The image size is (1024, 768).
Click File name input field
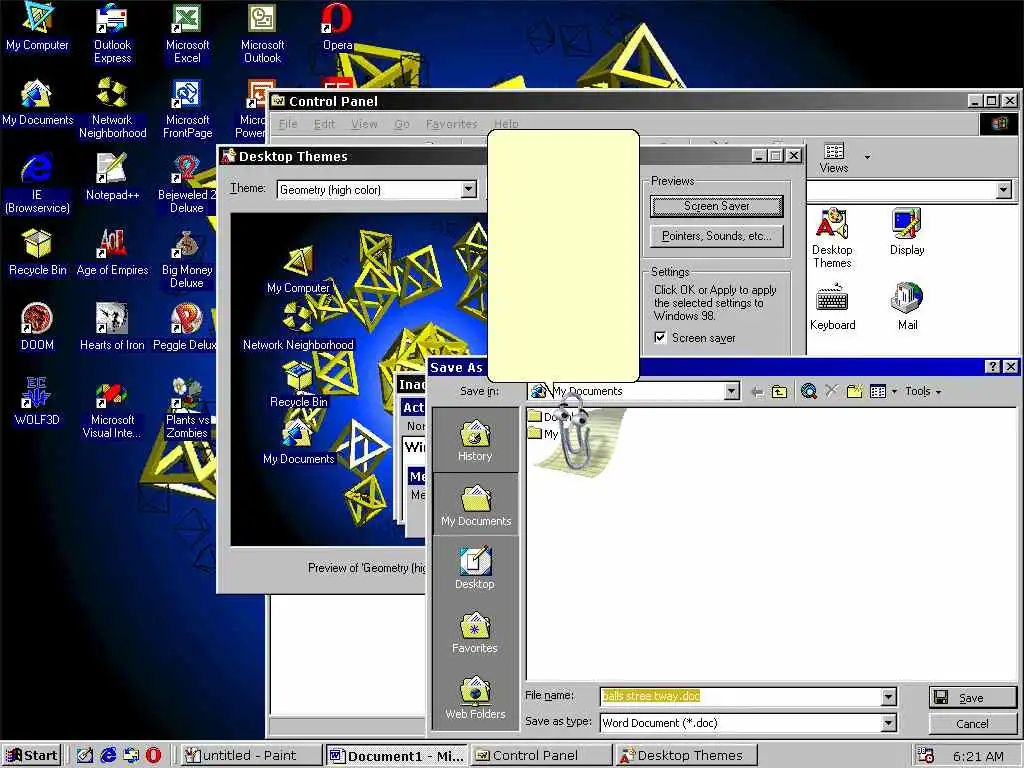pyautogui.click(x=741, y=697)
